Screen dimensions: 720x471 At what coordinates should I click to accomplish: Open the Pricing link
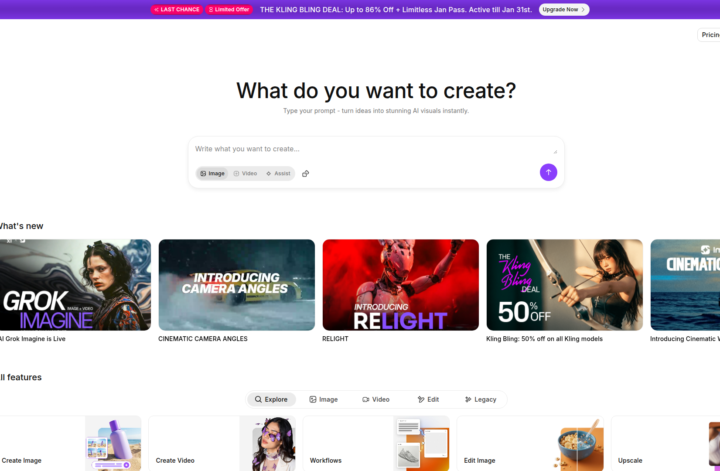709,35
